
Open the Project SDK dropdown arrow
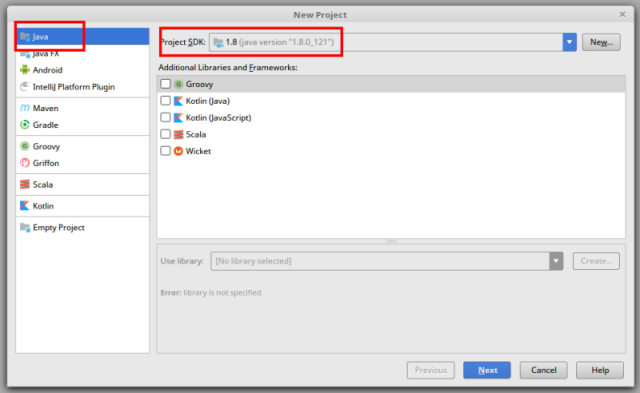tap(569, 42)
